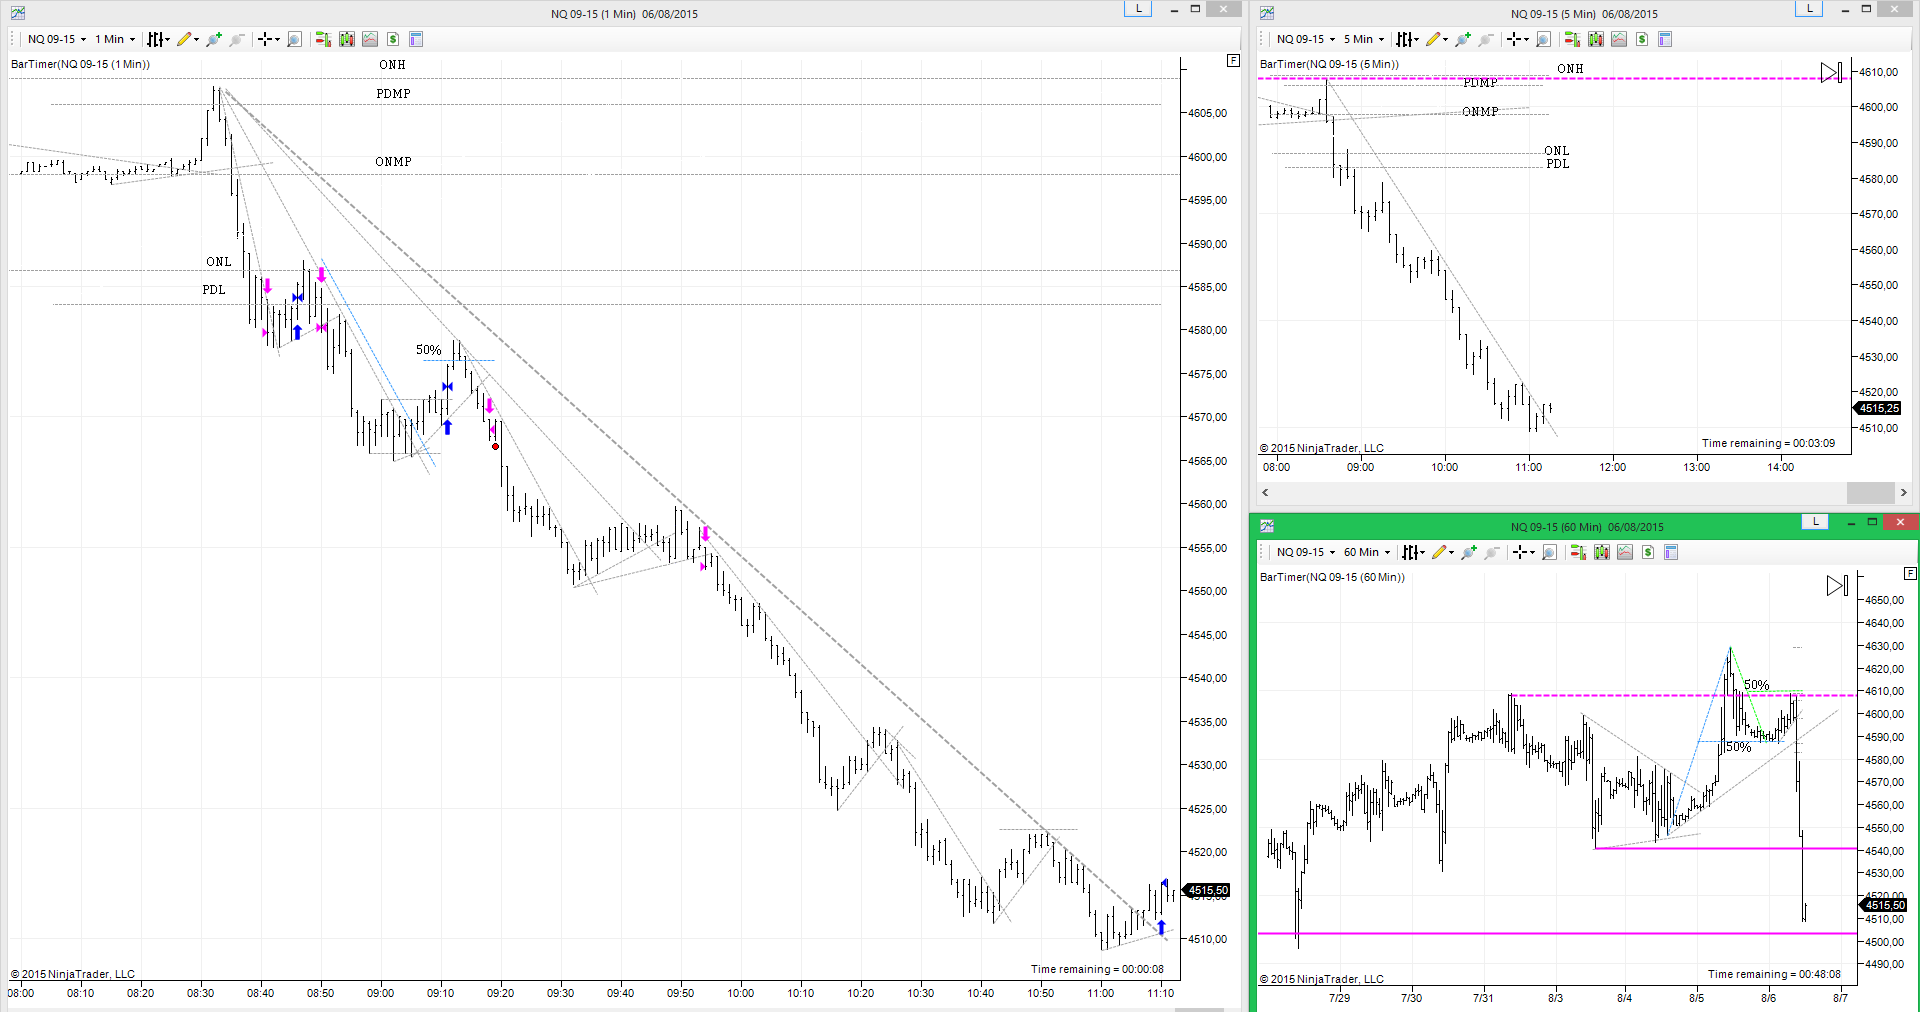Click zoom frame magnifier icon in the 60 Min chart
The height and width of the screenshot is (1012, 1920).
click(1549, 552)
